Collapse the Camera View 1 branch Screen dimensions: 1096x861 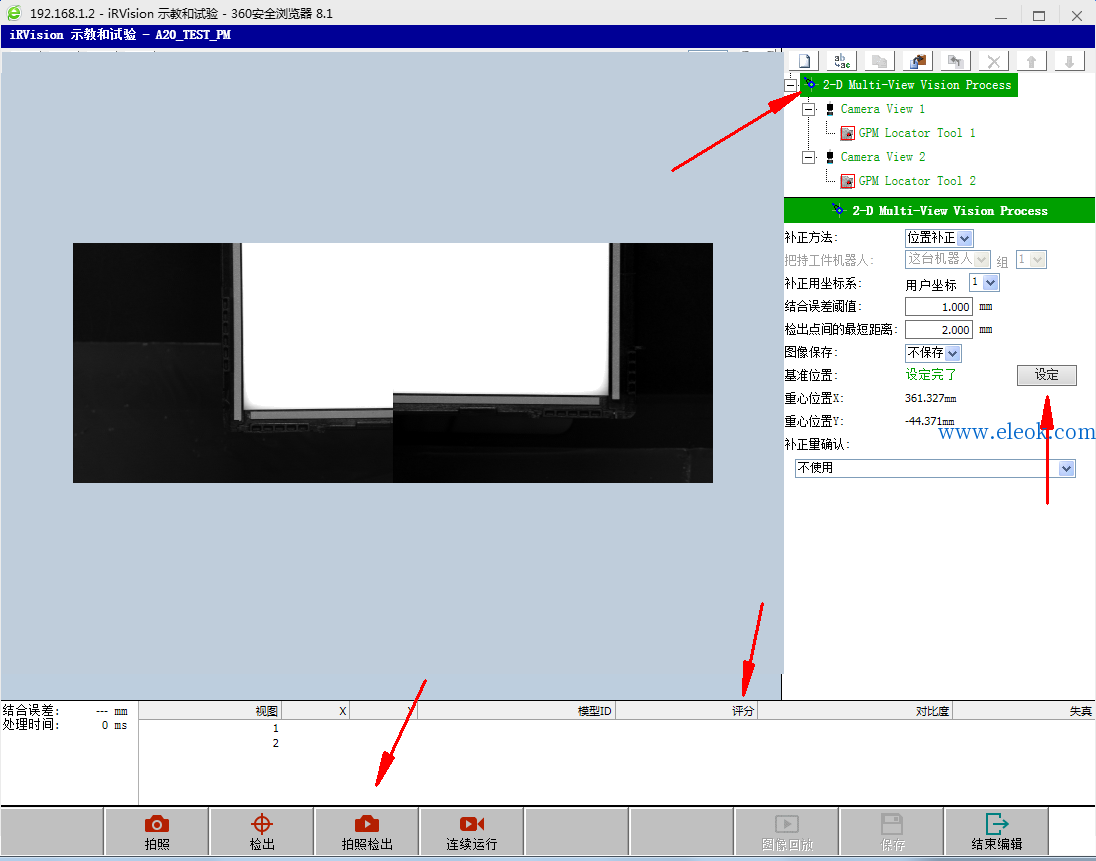pyautogui.click(x=809, y=109)
